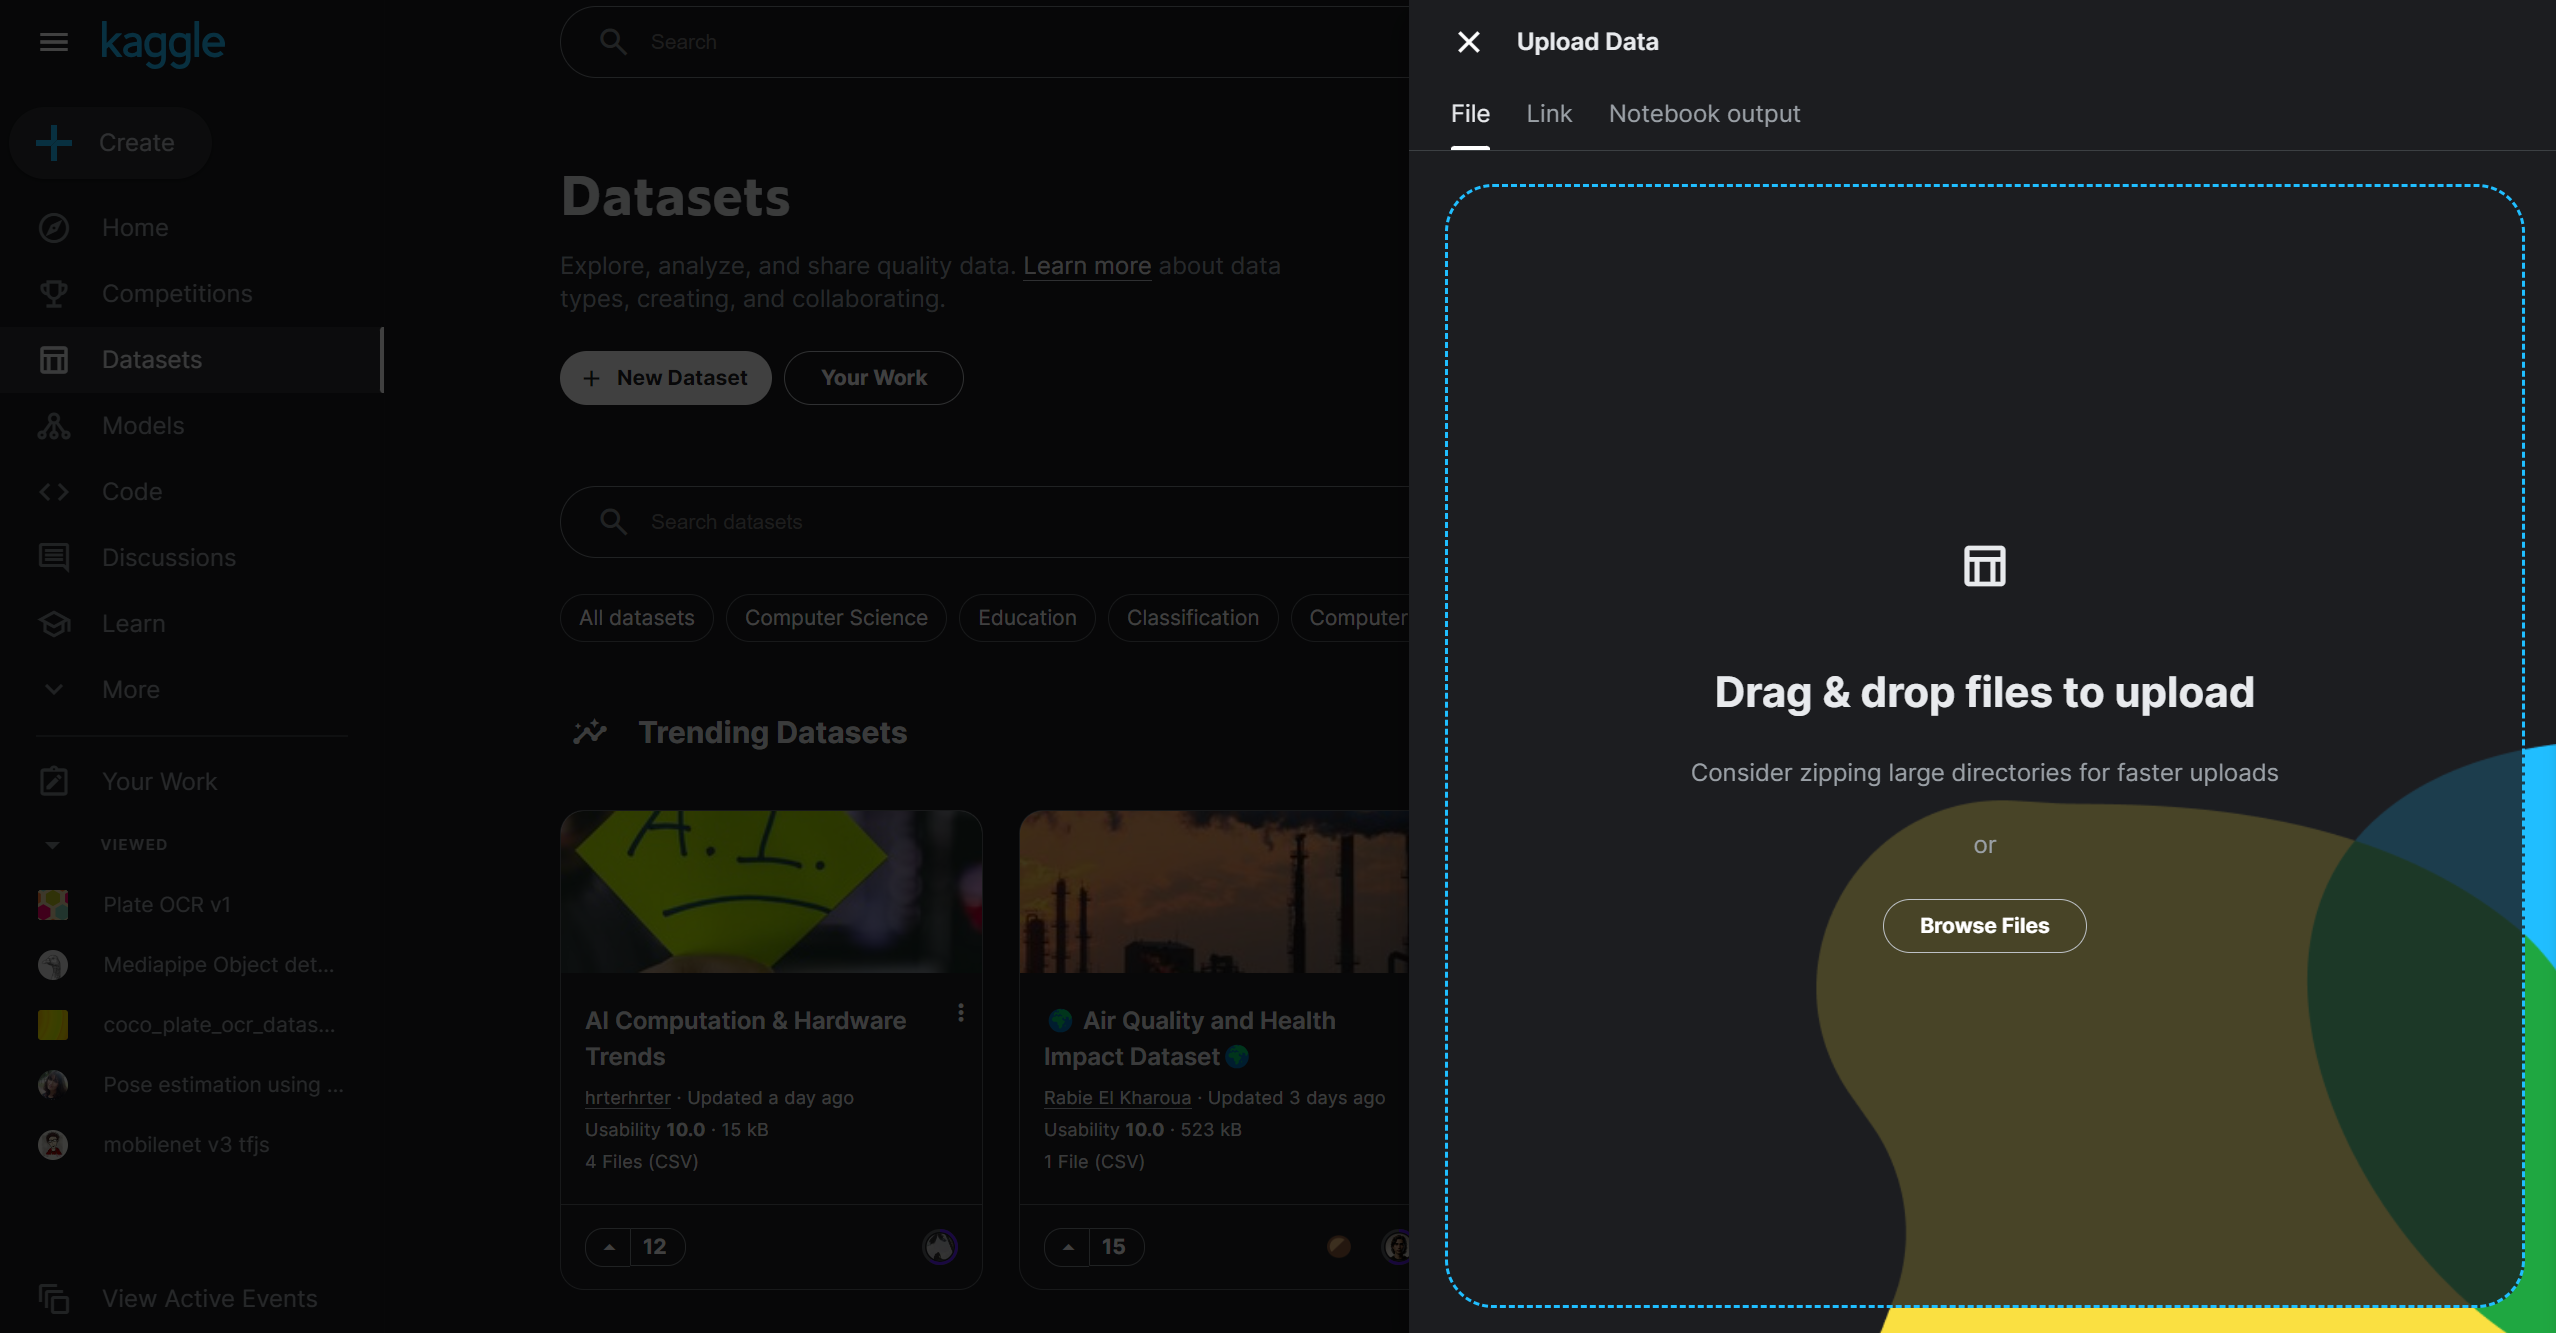Expand the More sidebar section

point(54,690)
